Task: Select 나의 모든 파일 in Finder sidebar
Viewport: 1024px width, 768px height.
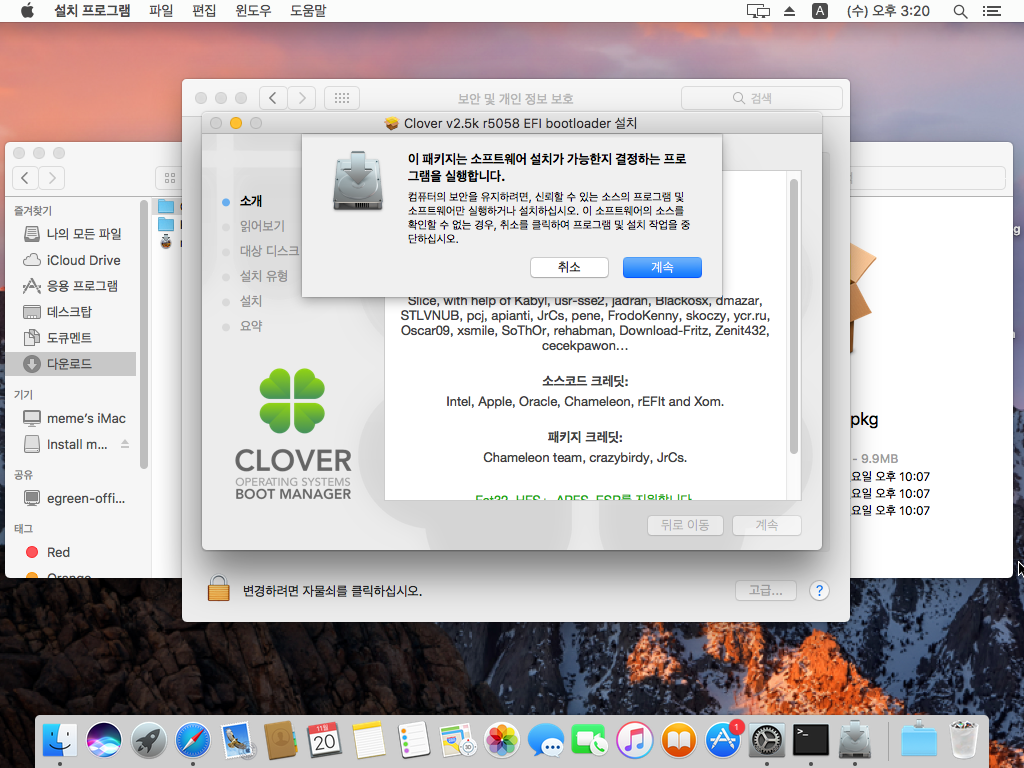Action: tap(72, 233)
